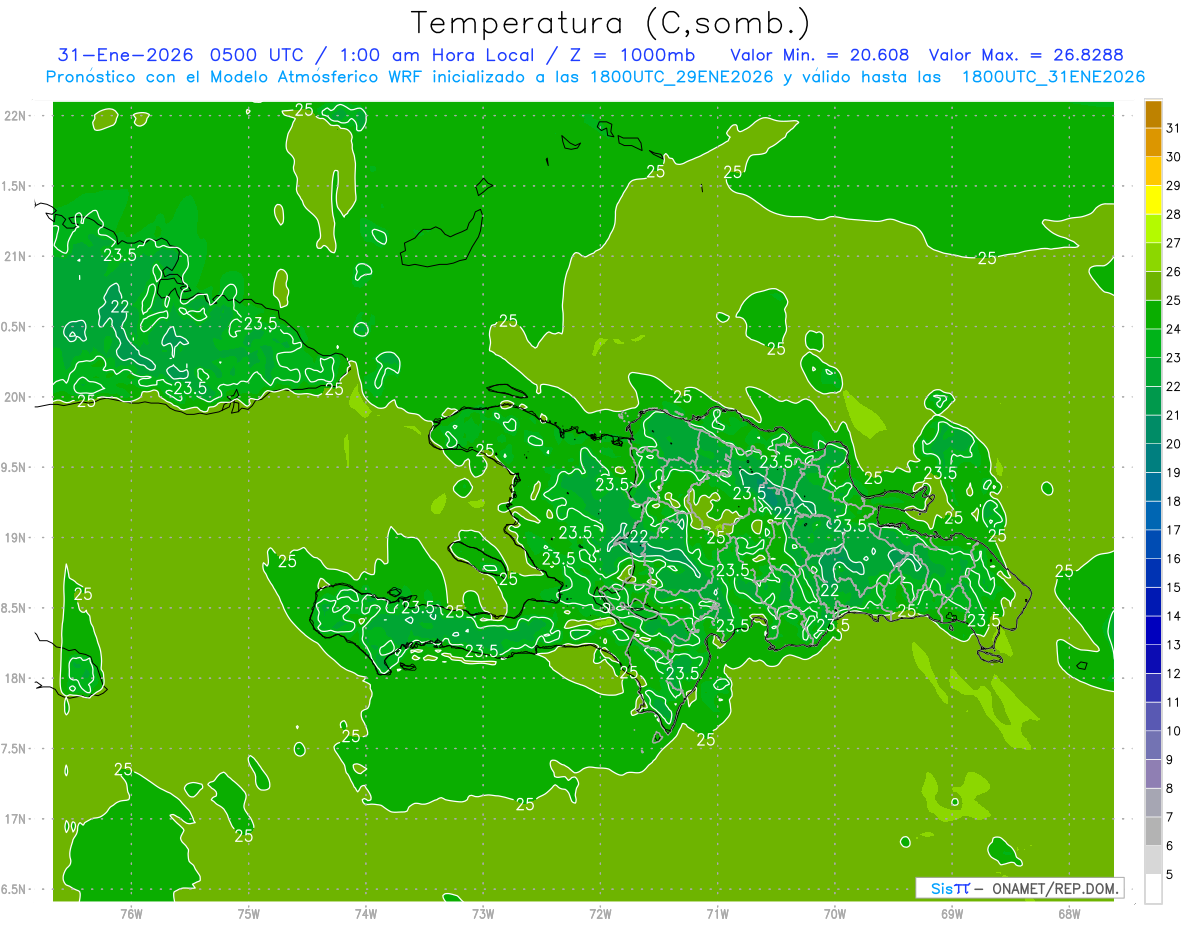Click legend swatch between 22 and 23
1200x927 pixels.
[x=1154, y=372]
